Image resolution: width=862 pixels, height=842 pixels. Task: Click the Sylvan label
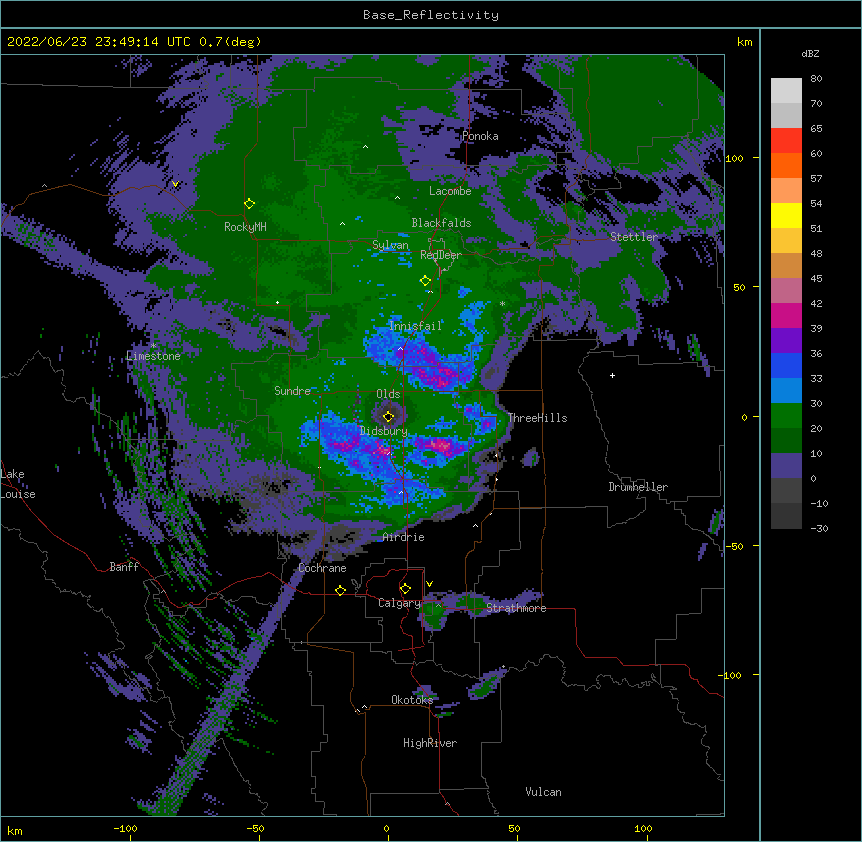(390, 245)
